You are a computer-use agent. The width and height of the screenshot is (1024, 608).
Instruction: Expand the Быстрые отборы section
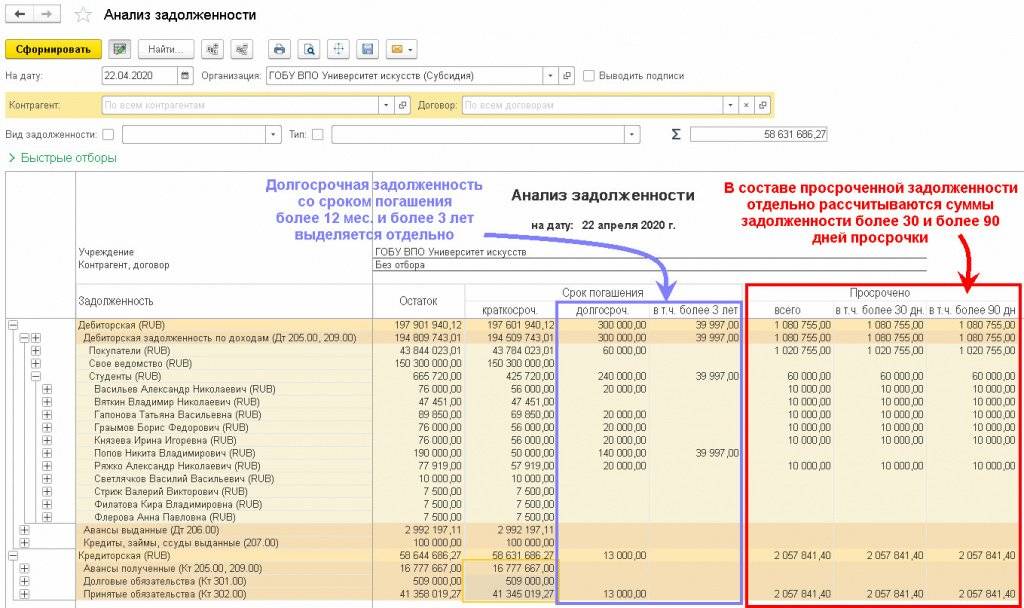click(x=62, y=158)
